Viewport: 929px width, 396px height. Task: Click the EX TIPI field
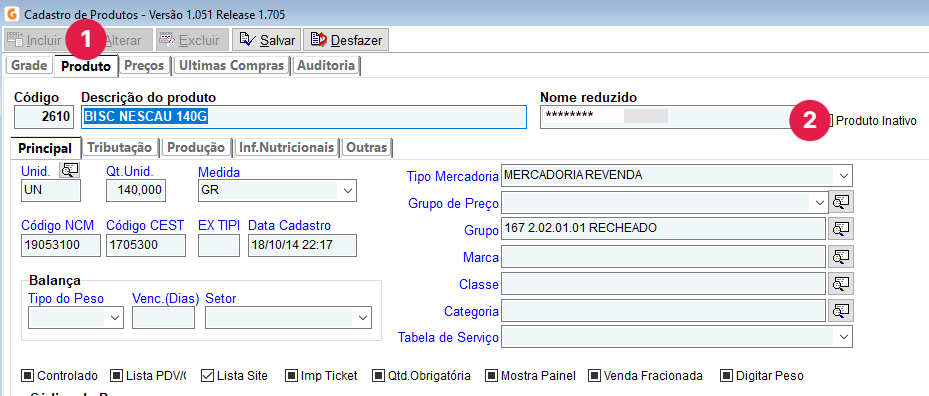(x=219, y=245)
